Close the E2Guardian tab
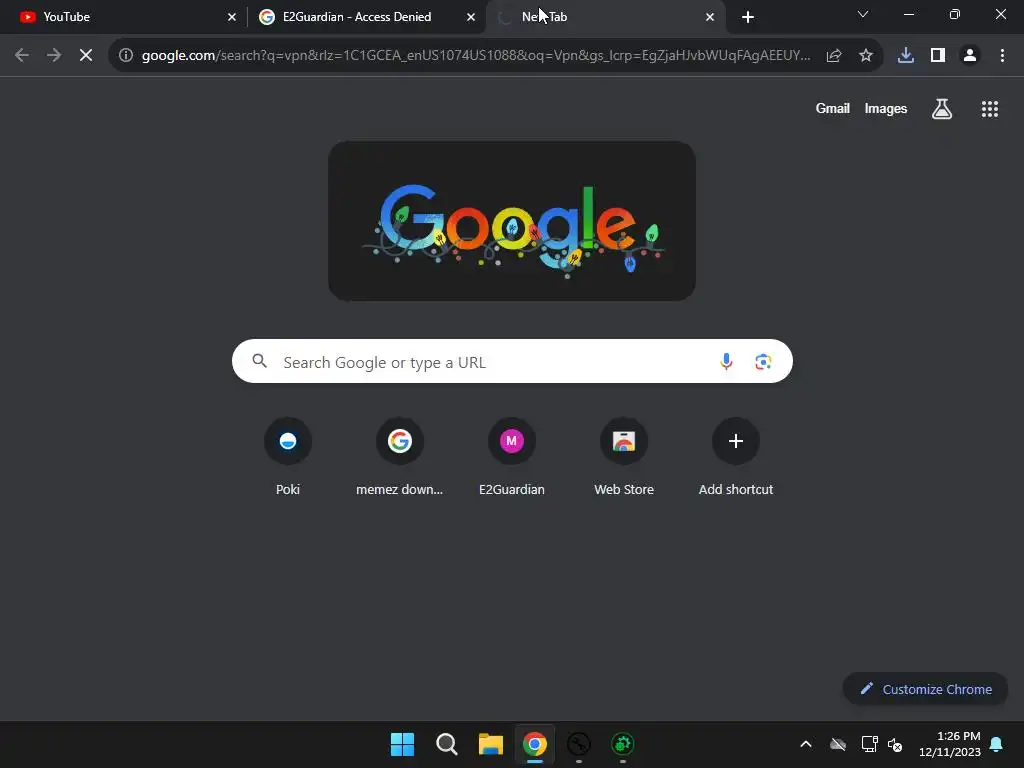 click(x=471, y=17)
